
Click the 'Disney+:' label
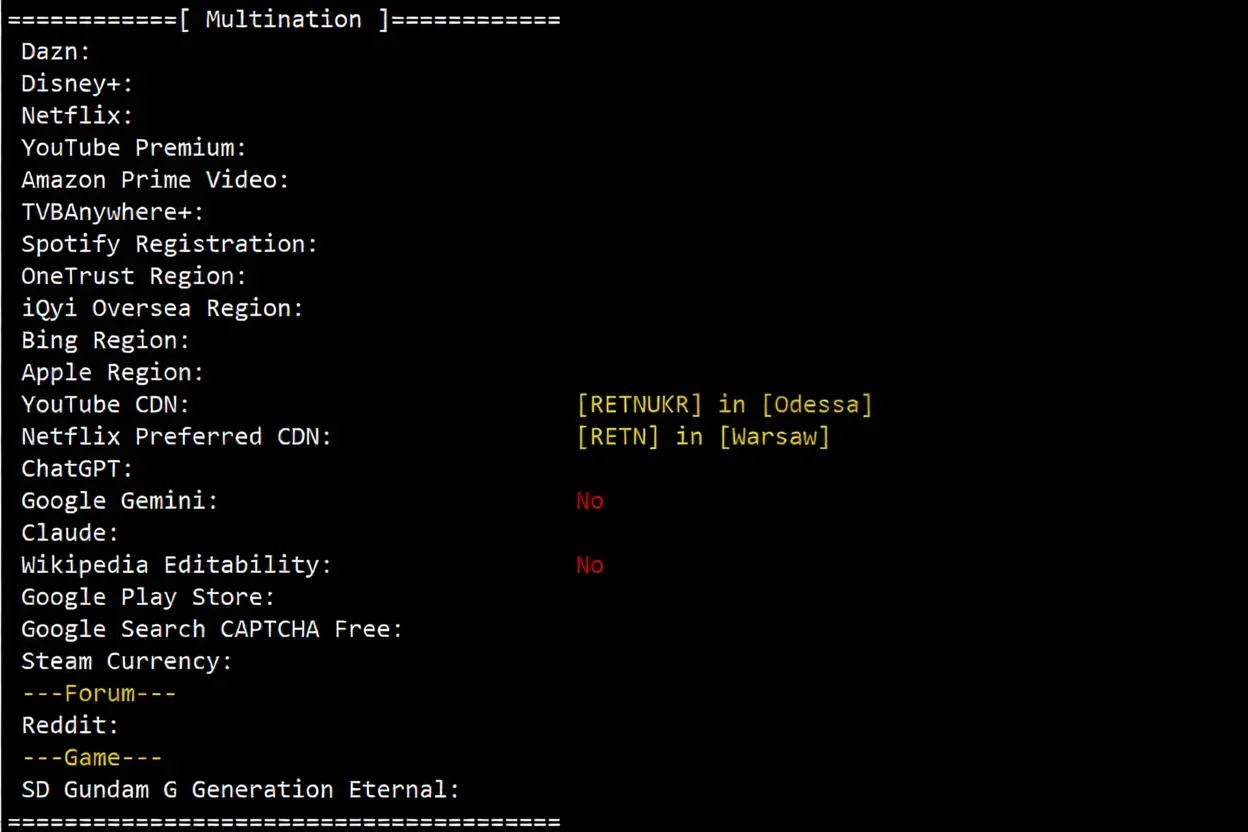[77, 84]
